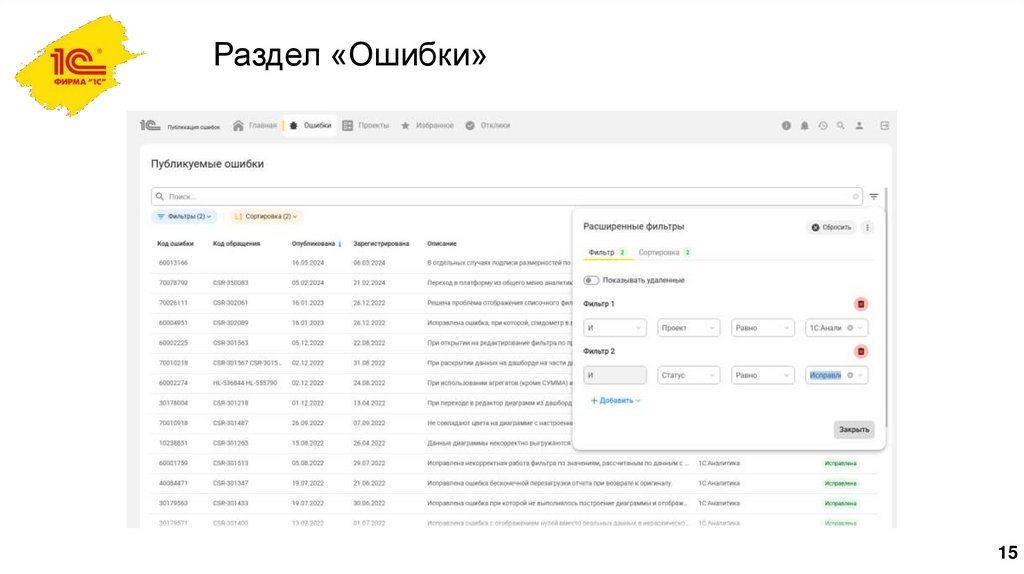Click request code CSR-301487
Image resolution: width=1024 pixels, height=574 pixels.
click(x=231, y=423)
